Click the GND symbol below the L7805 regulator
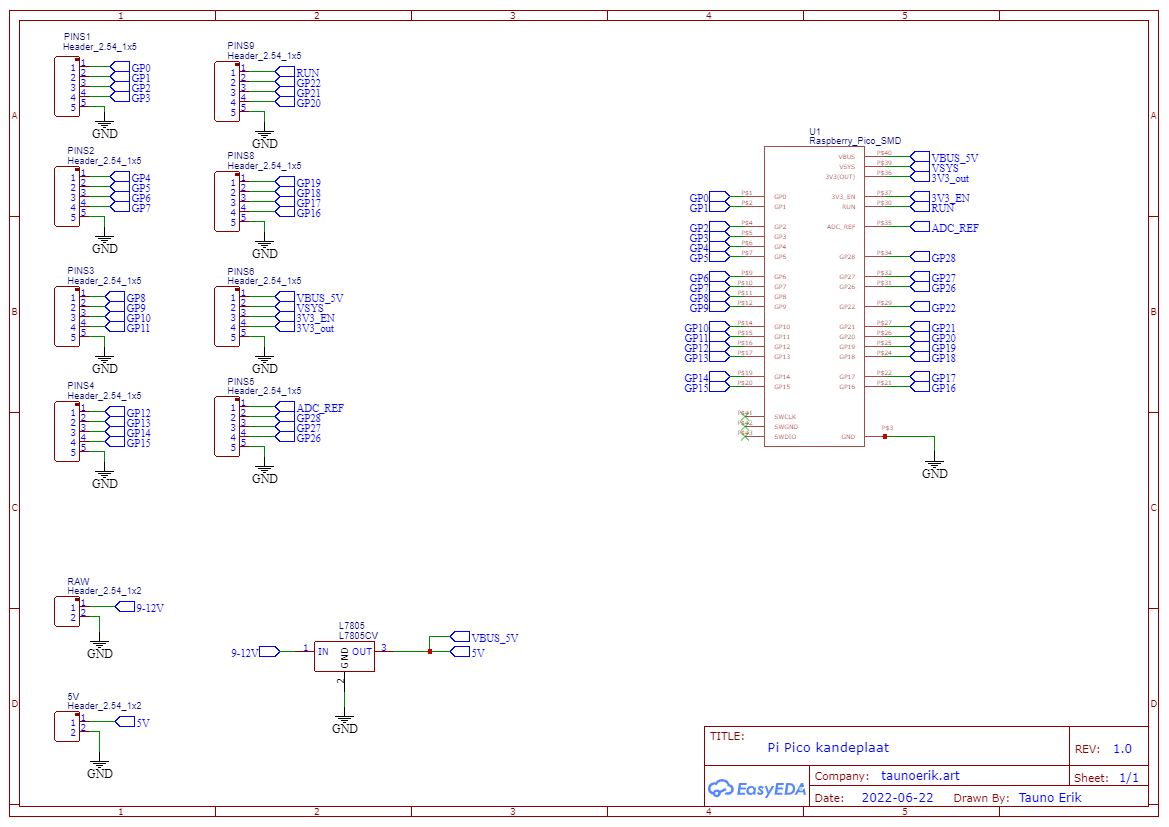Image resolution: width=1169 pixels, height=827 pixels. tap(344, 722)
